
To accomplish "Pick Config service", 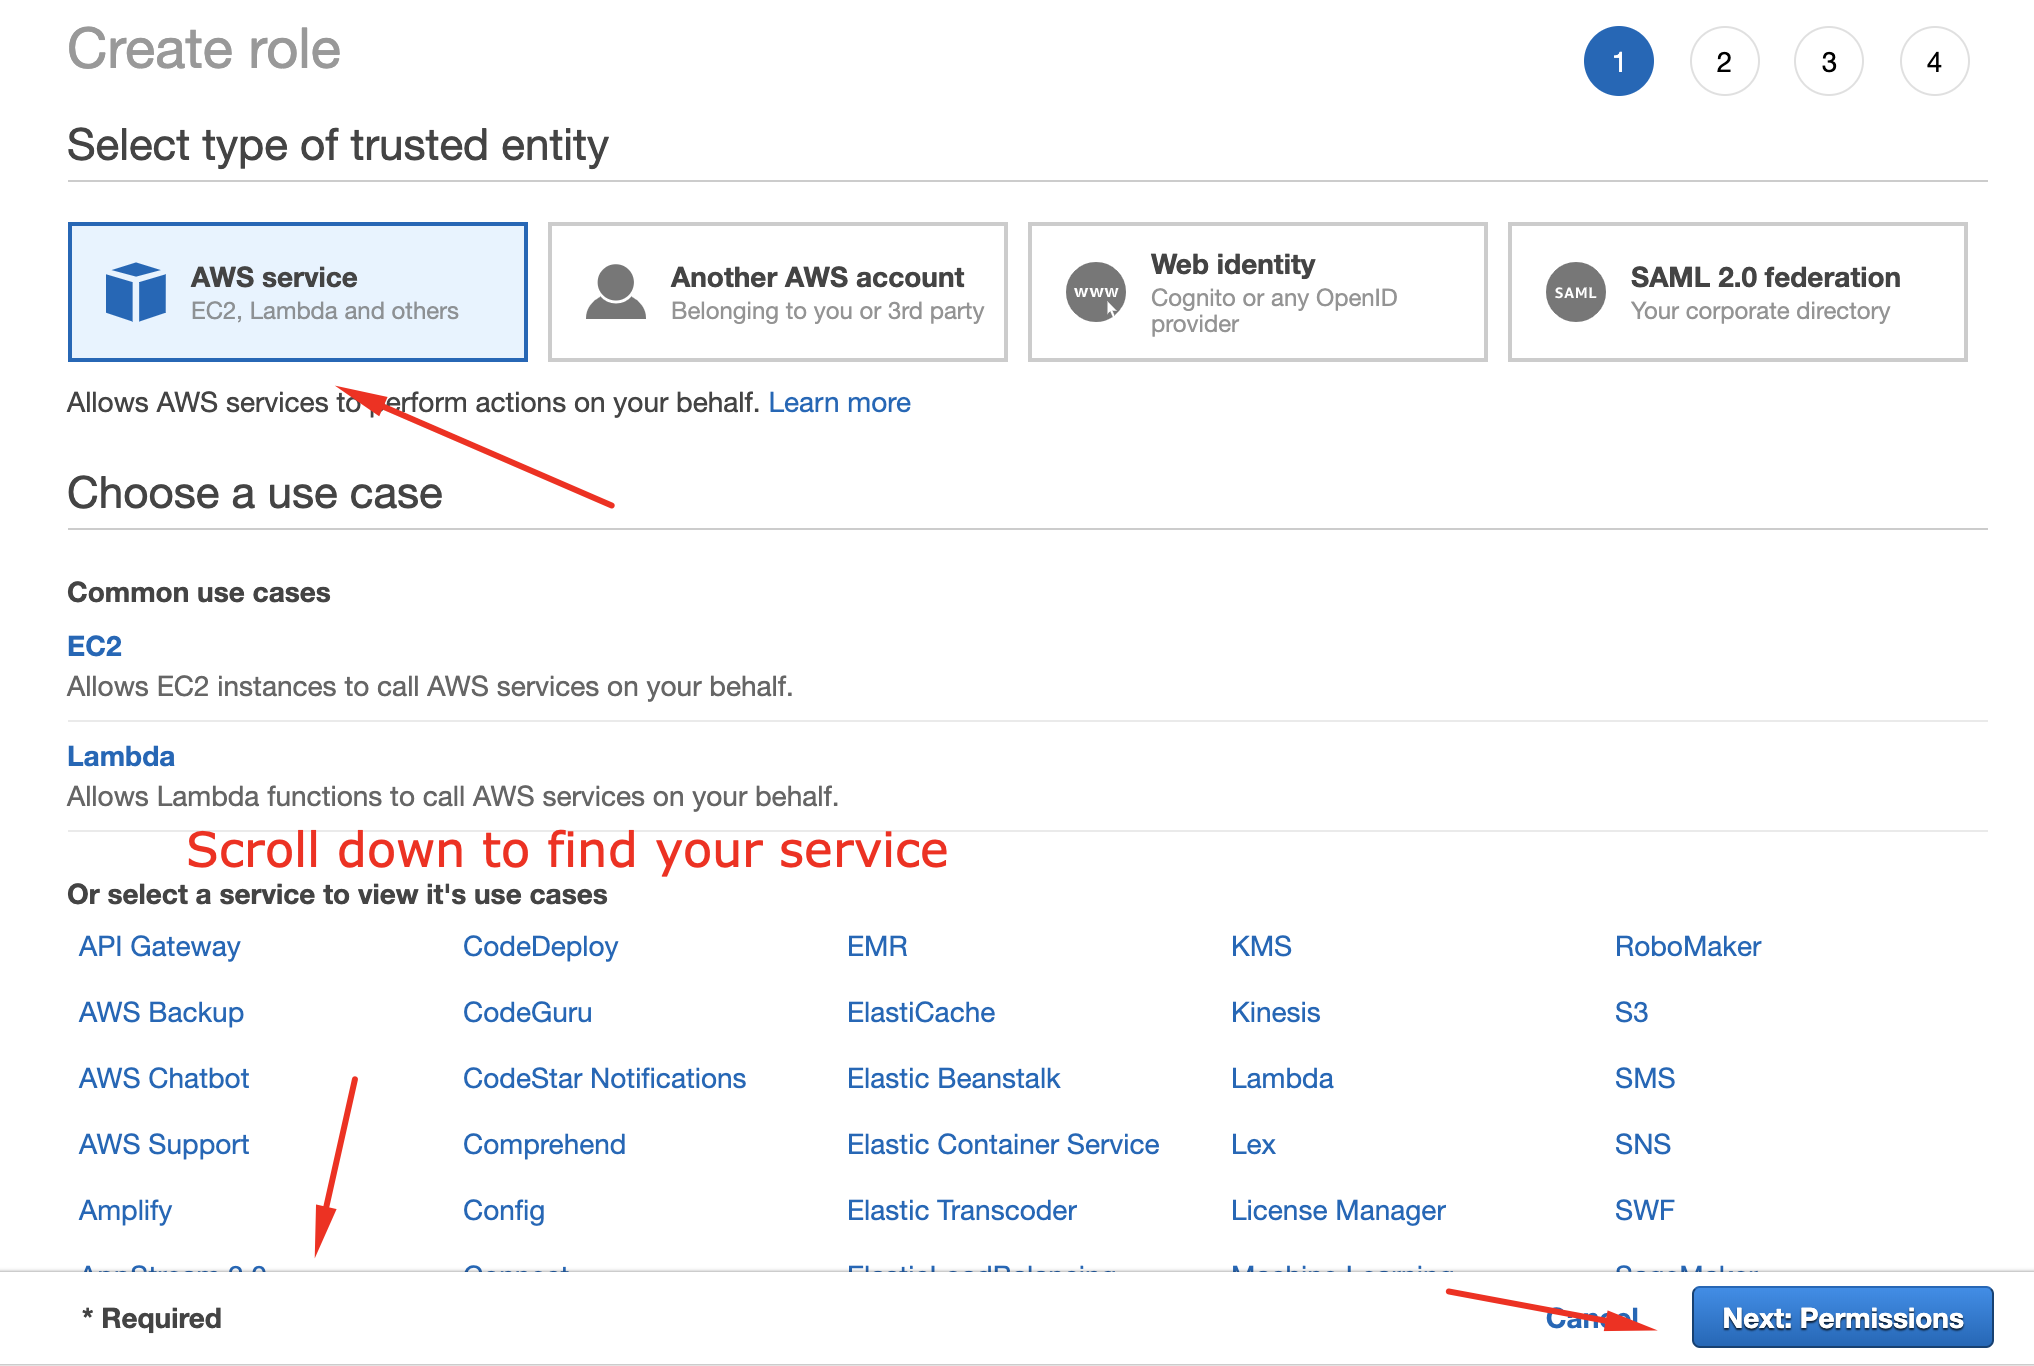I will [x=504, y=1210].
